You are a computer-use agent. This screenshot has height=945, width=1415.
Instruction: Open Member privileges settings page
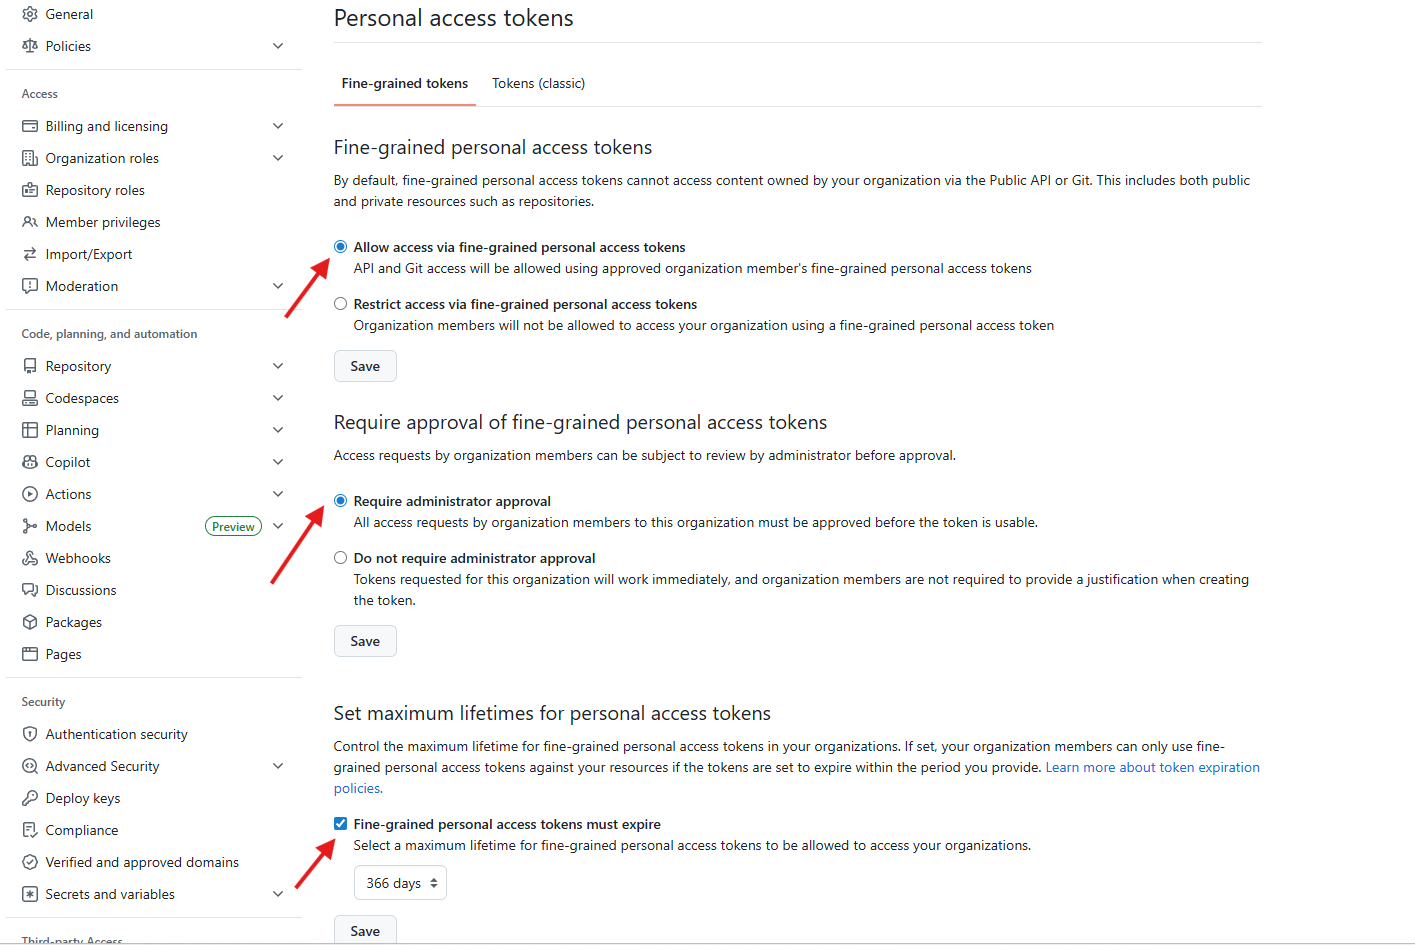(x=102, y=222)
